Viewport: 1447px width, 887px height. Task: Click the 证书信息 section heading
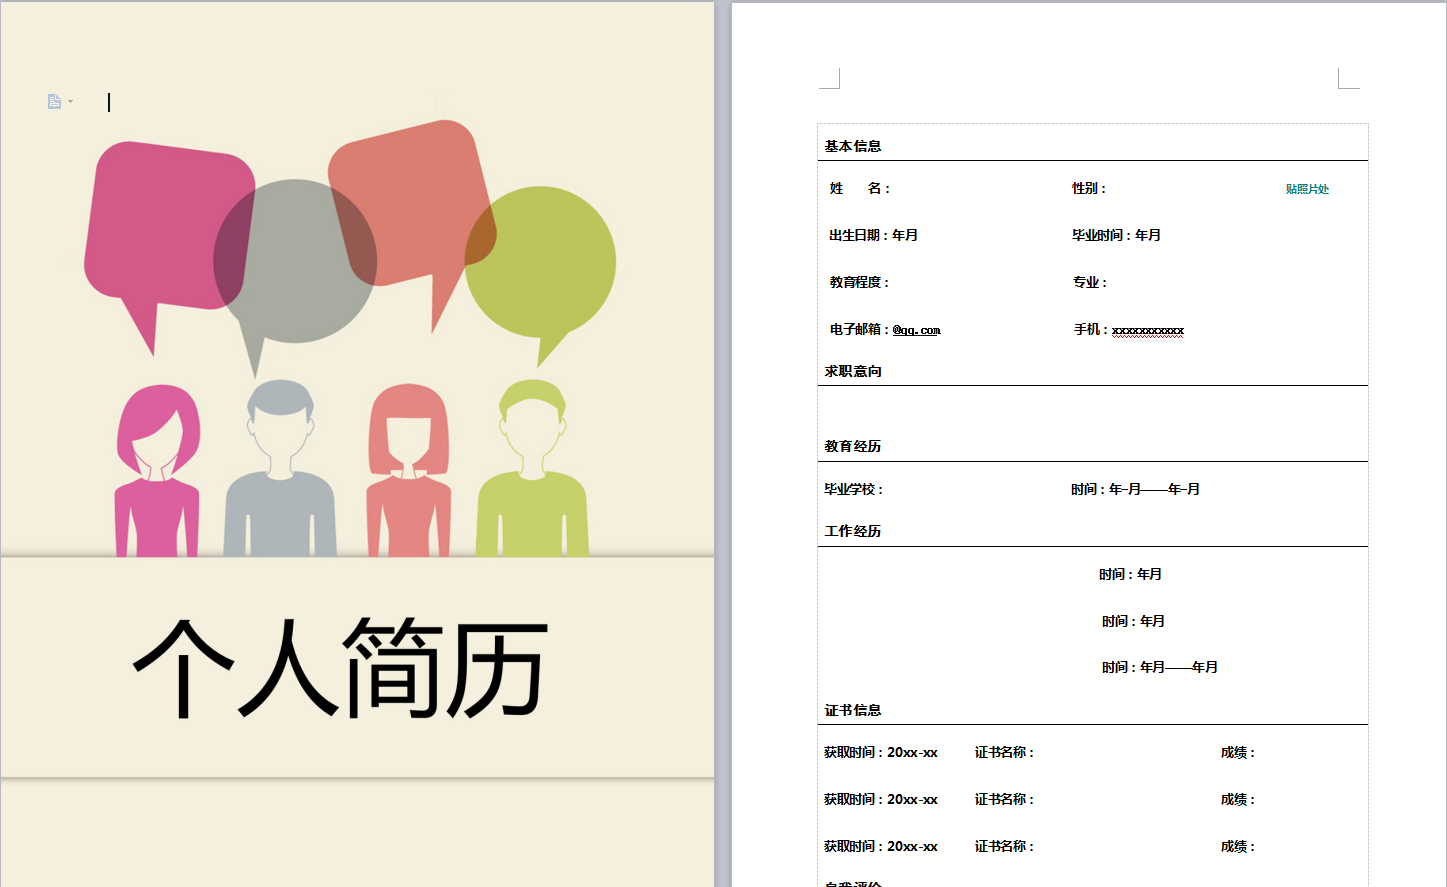pos(853,710)
